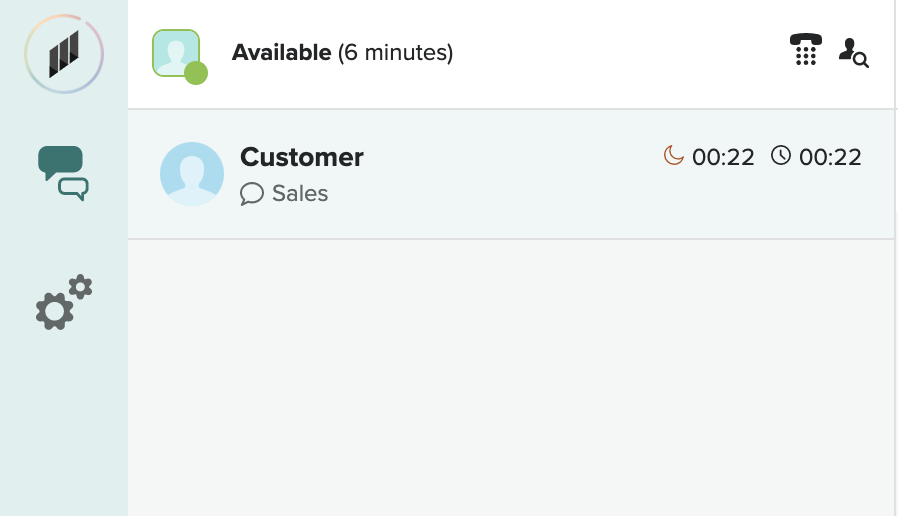
Task: Click the moon idle-time icon
Action: point(674,156)
